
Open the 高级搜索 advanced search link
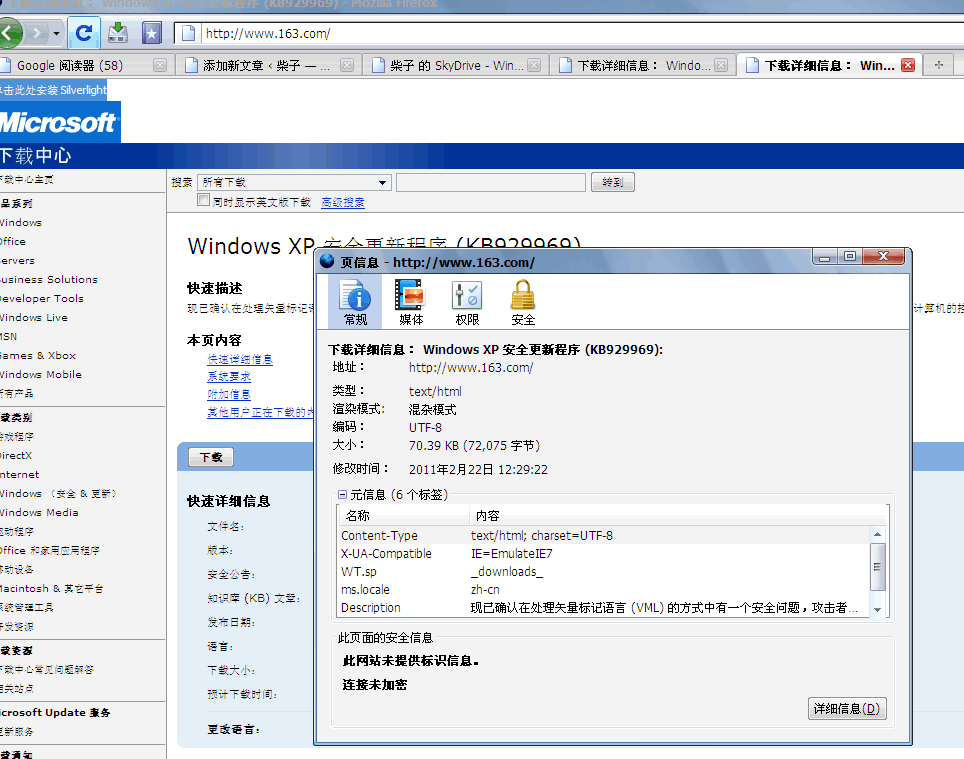(343, 202)
